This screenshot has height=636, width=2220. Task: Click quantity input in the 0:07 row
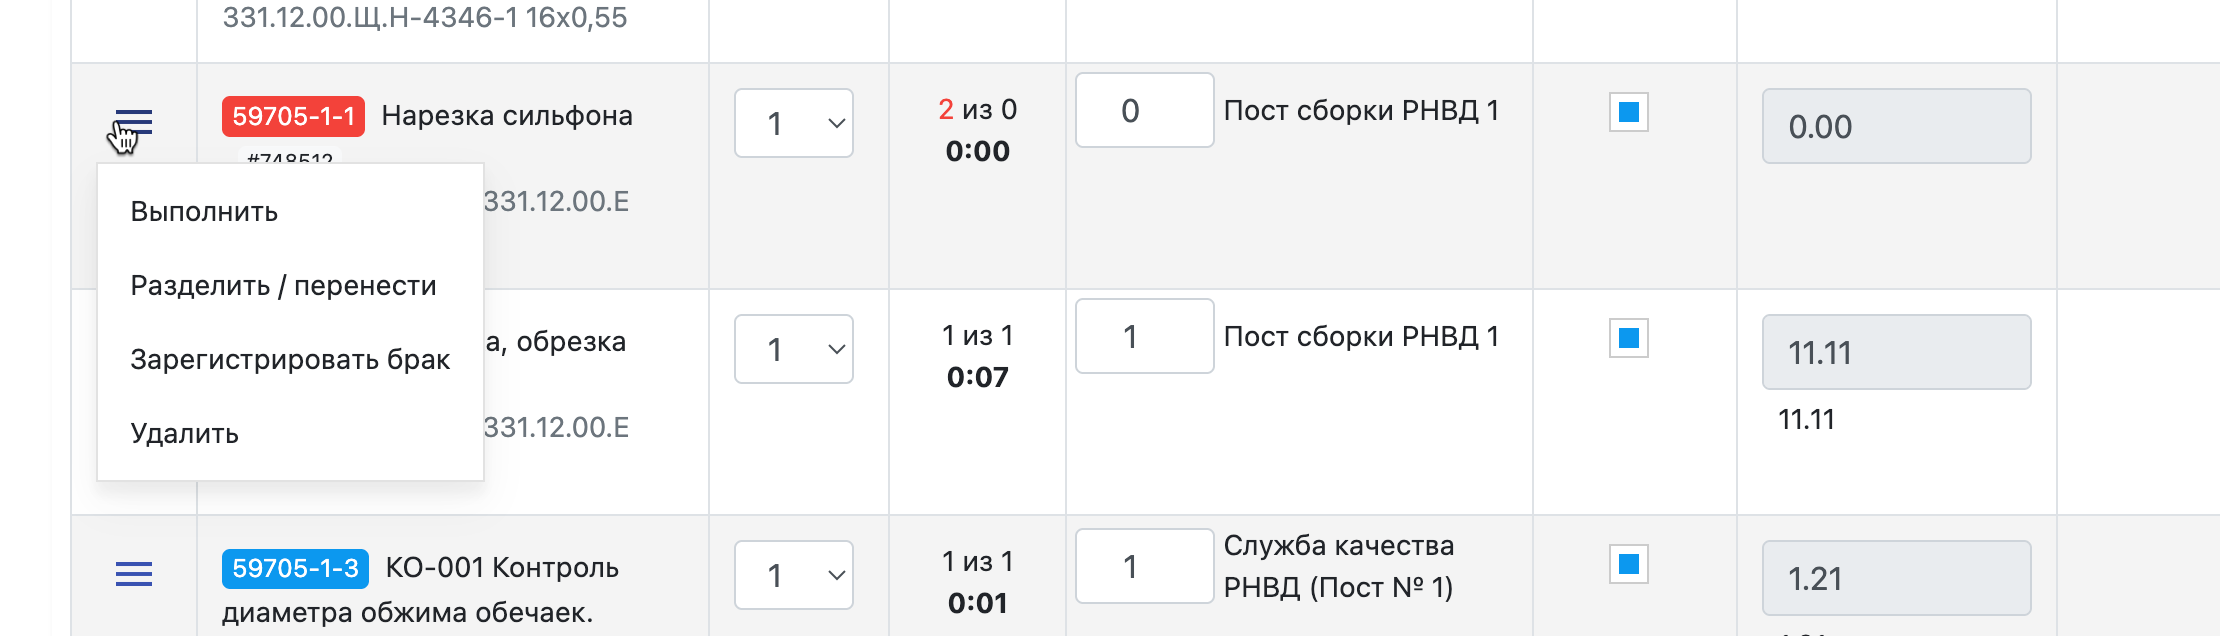[x=1144, y=336]
